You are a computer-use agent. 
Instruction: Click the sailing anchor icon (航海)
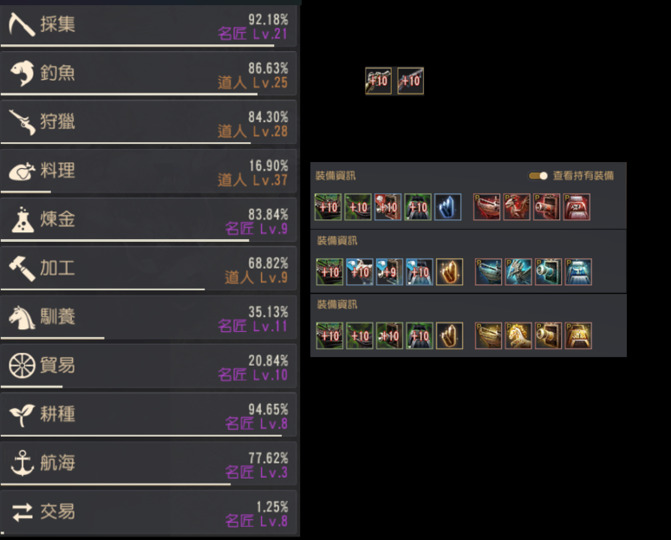point(22,463)
